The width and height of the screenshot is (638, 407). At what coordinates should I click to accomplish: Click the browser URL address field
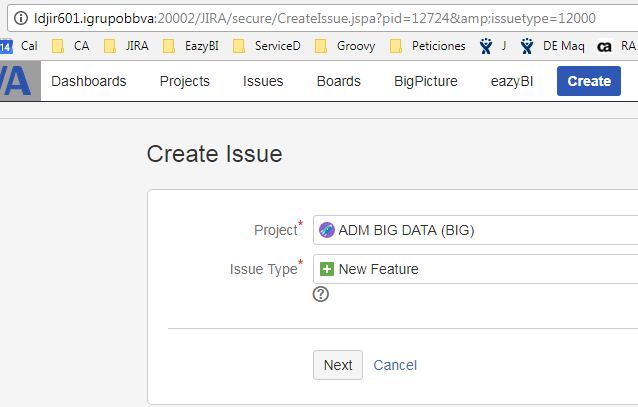[x=326, y=18]
